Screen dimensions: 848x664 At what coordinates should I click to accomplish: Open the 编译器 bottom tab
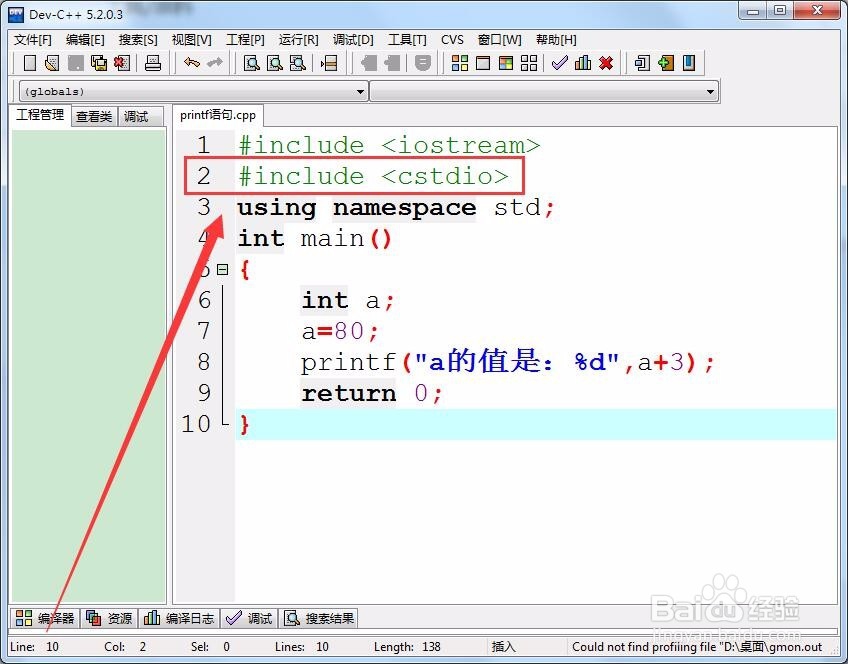pyautogui.click(x=45, y=618)
